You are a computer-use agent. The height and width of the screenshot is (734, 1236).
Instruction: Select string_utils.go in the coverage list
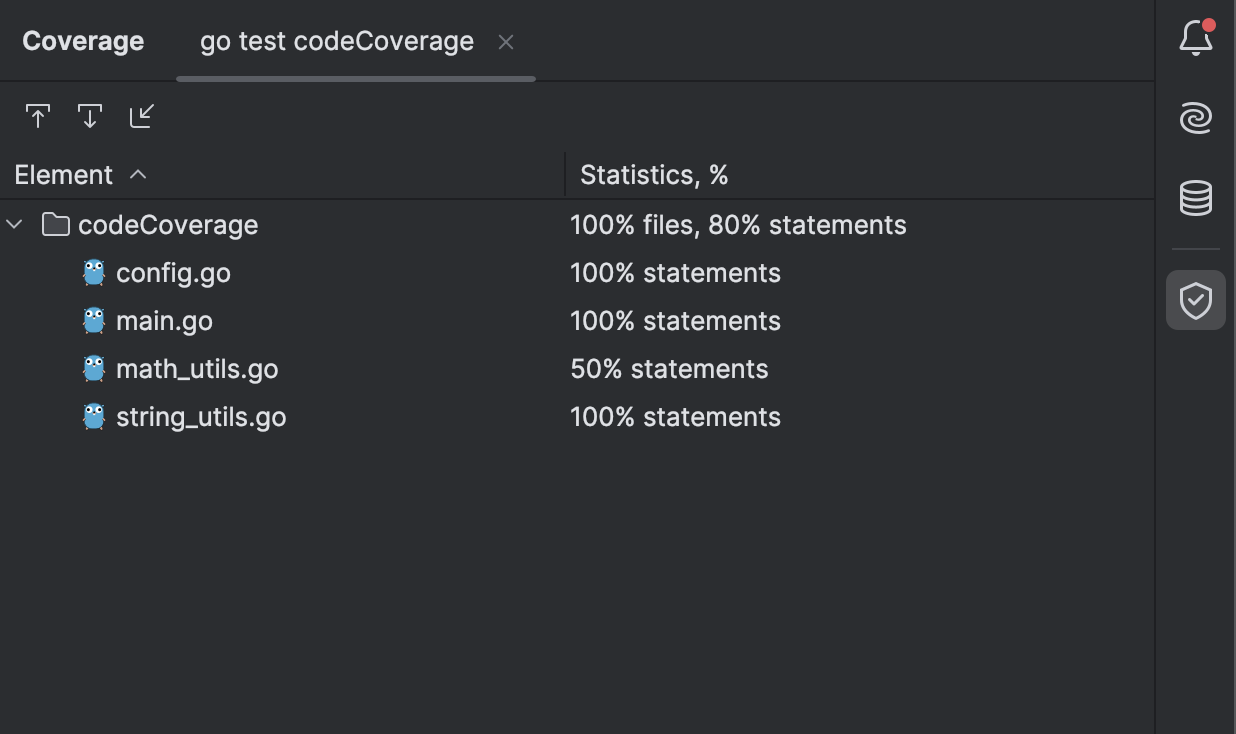pos(202,417)
